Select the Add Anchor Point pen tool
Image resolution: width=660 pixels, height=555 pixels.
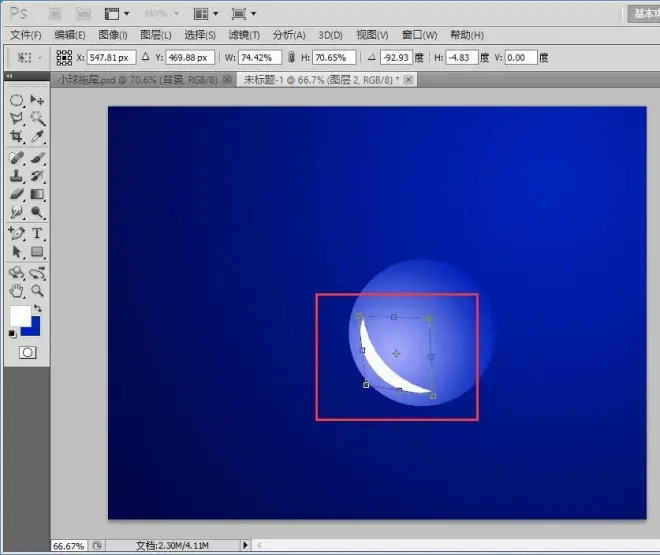pos(16,233)
